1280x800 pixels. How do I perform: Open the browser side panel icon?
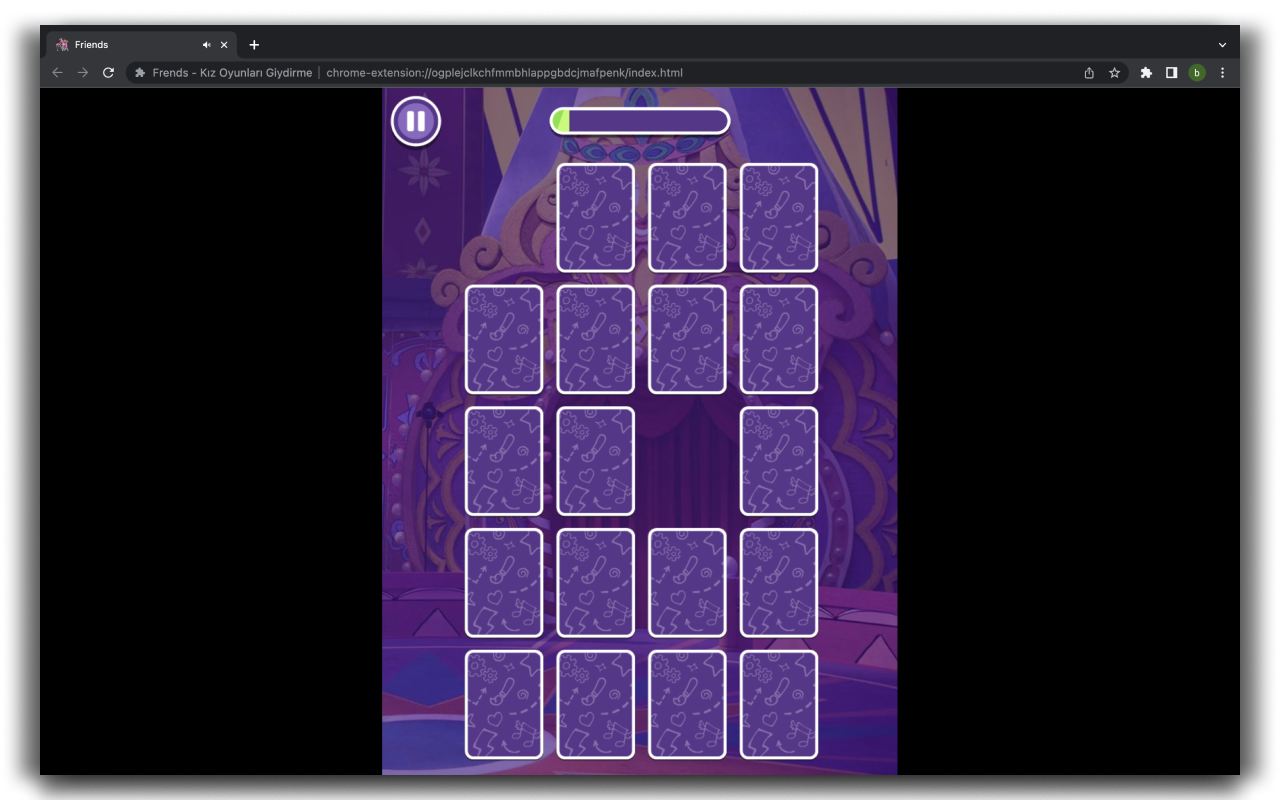pos(1171,73)
